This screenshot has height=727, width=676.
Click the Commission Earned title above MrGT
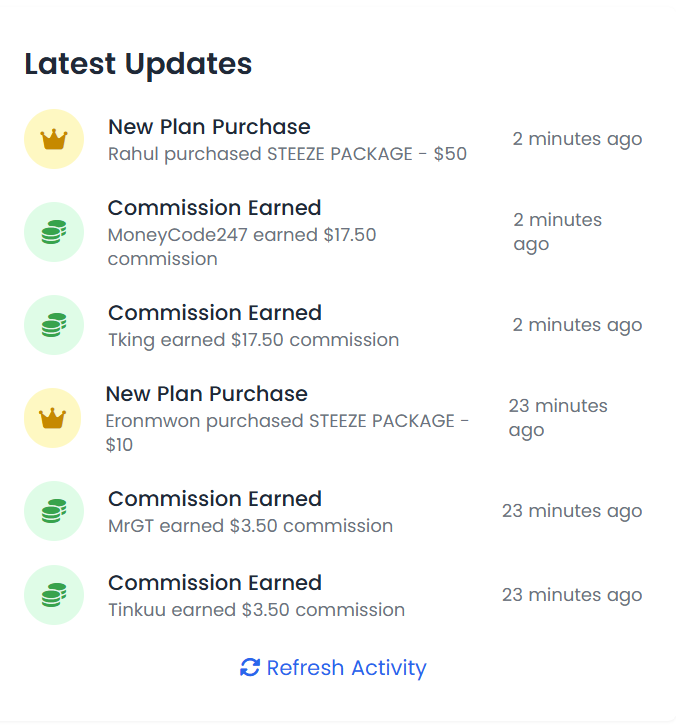coord(214,499)
